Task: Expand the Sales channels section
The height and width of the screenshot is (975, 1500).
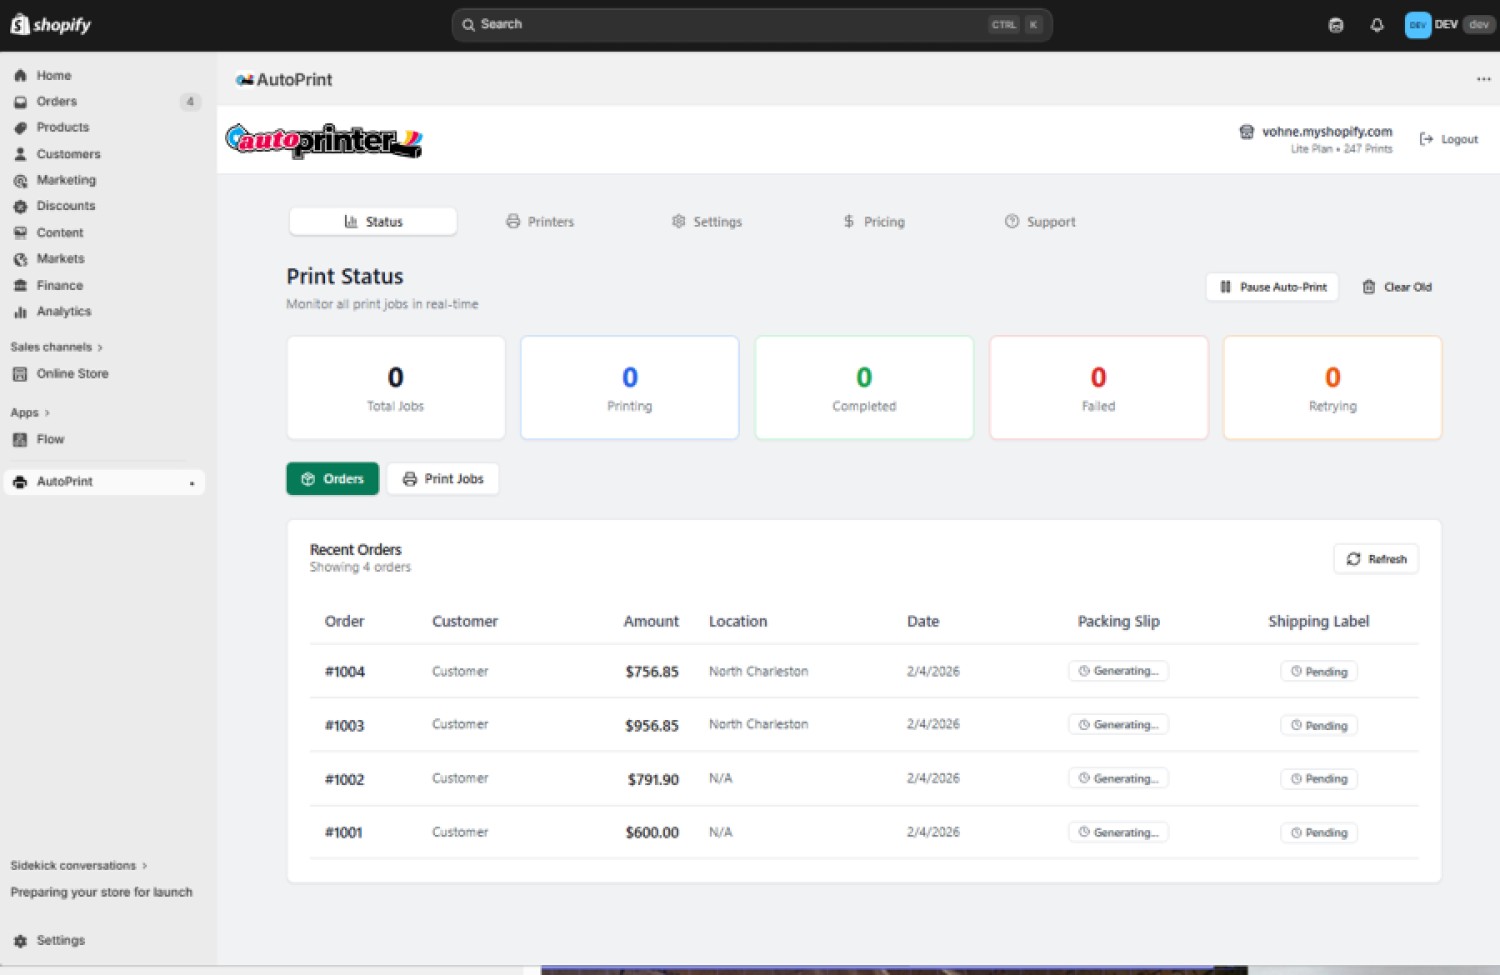Action: [x=56, y=347]
